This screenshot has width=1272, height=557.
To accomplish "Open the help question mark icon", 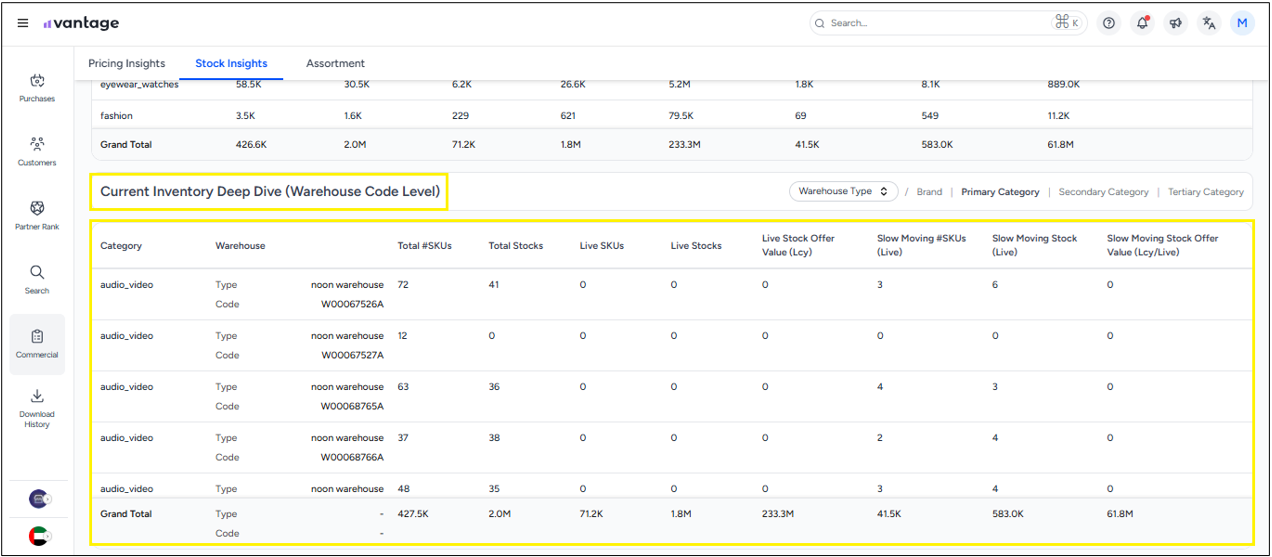I will click(1108, 23).
